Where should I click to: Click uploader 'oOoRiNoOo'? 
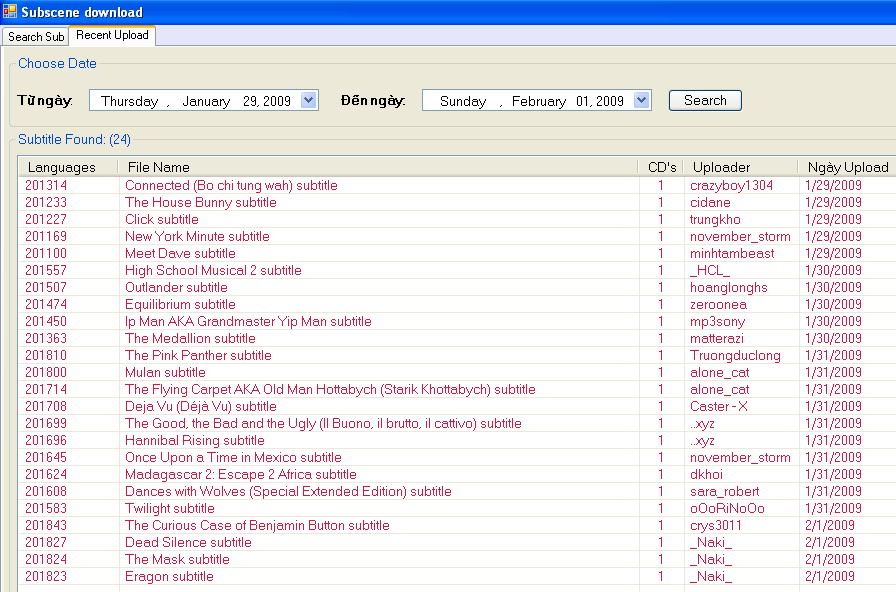point(727,509)
